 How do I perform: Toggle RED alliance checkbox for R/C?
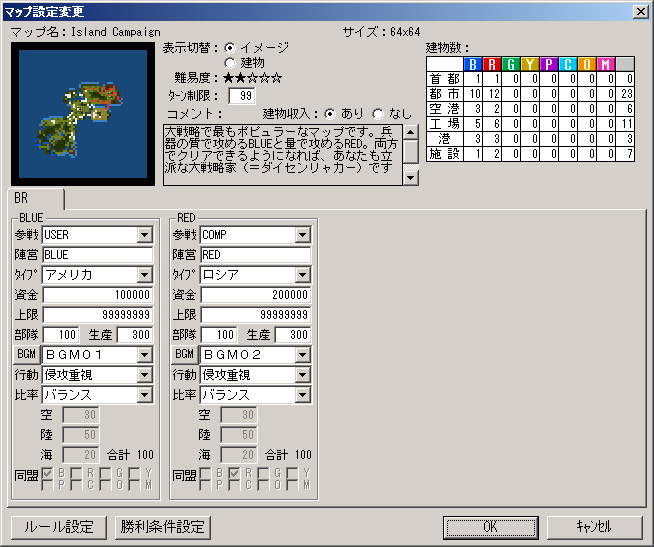click(x=234, y=479)
